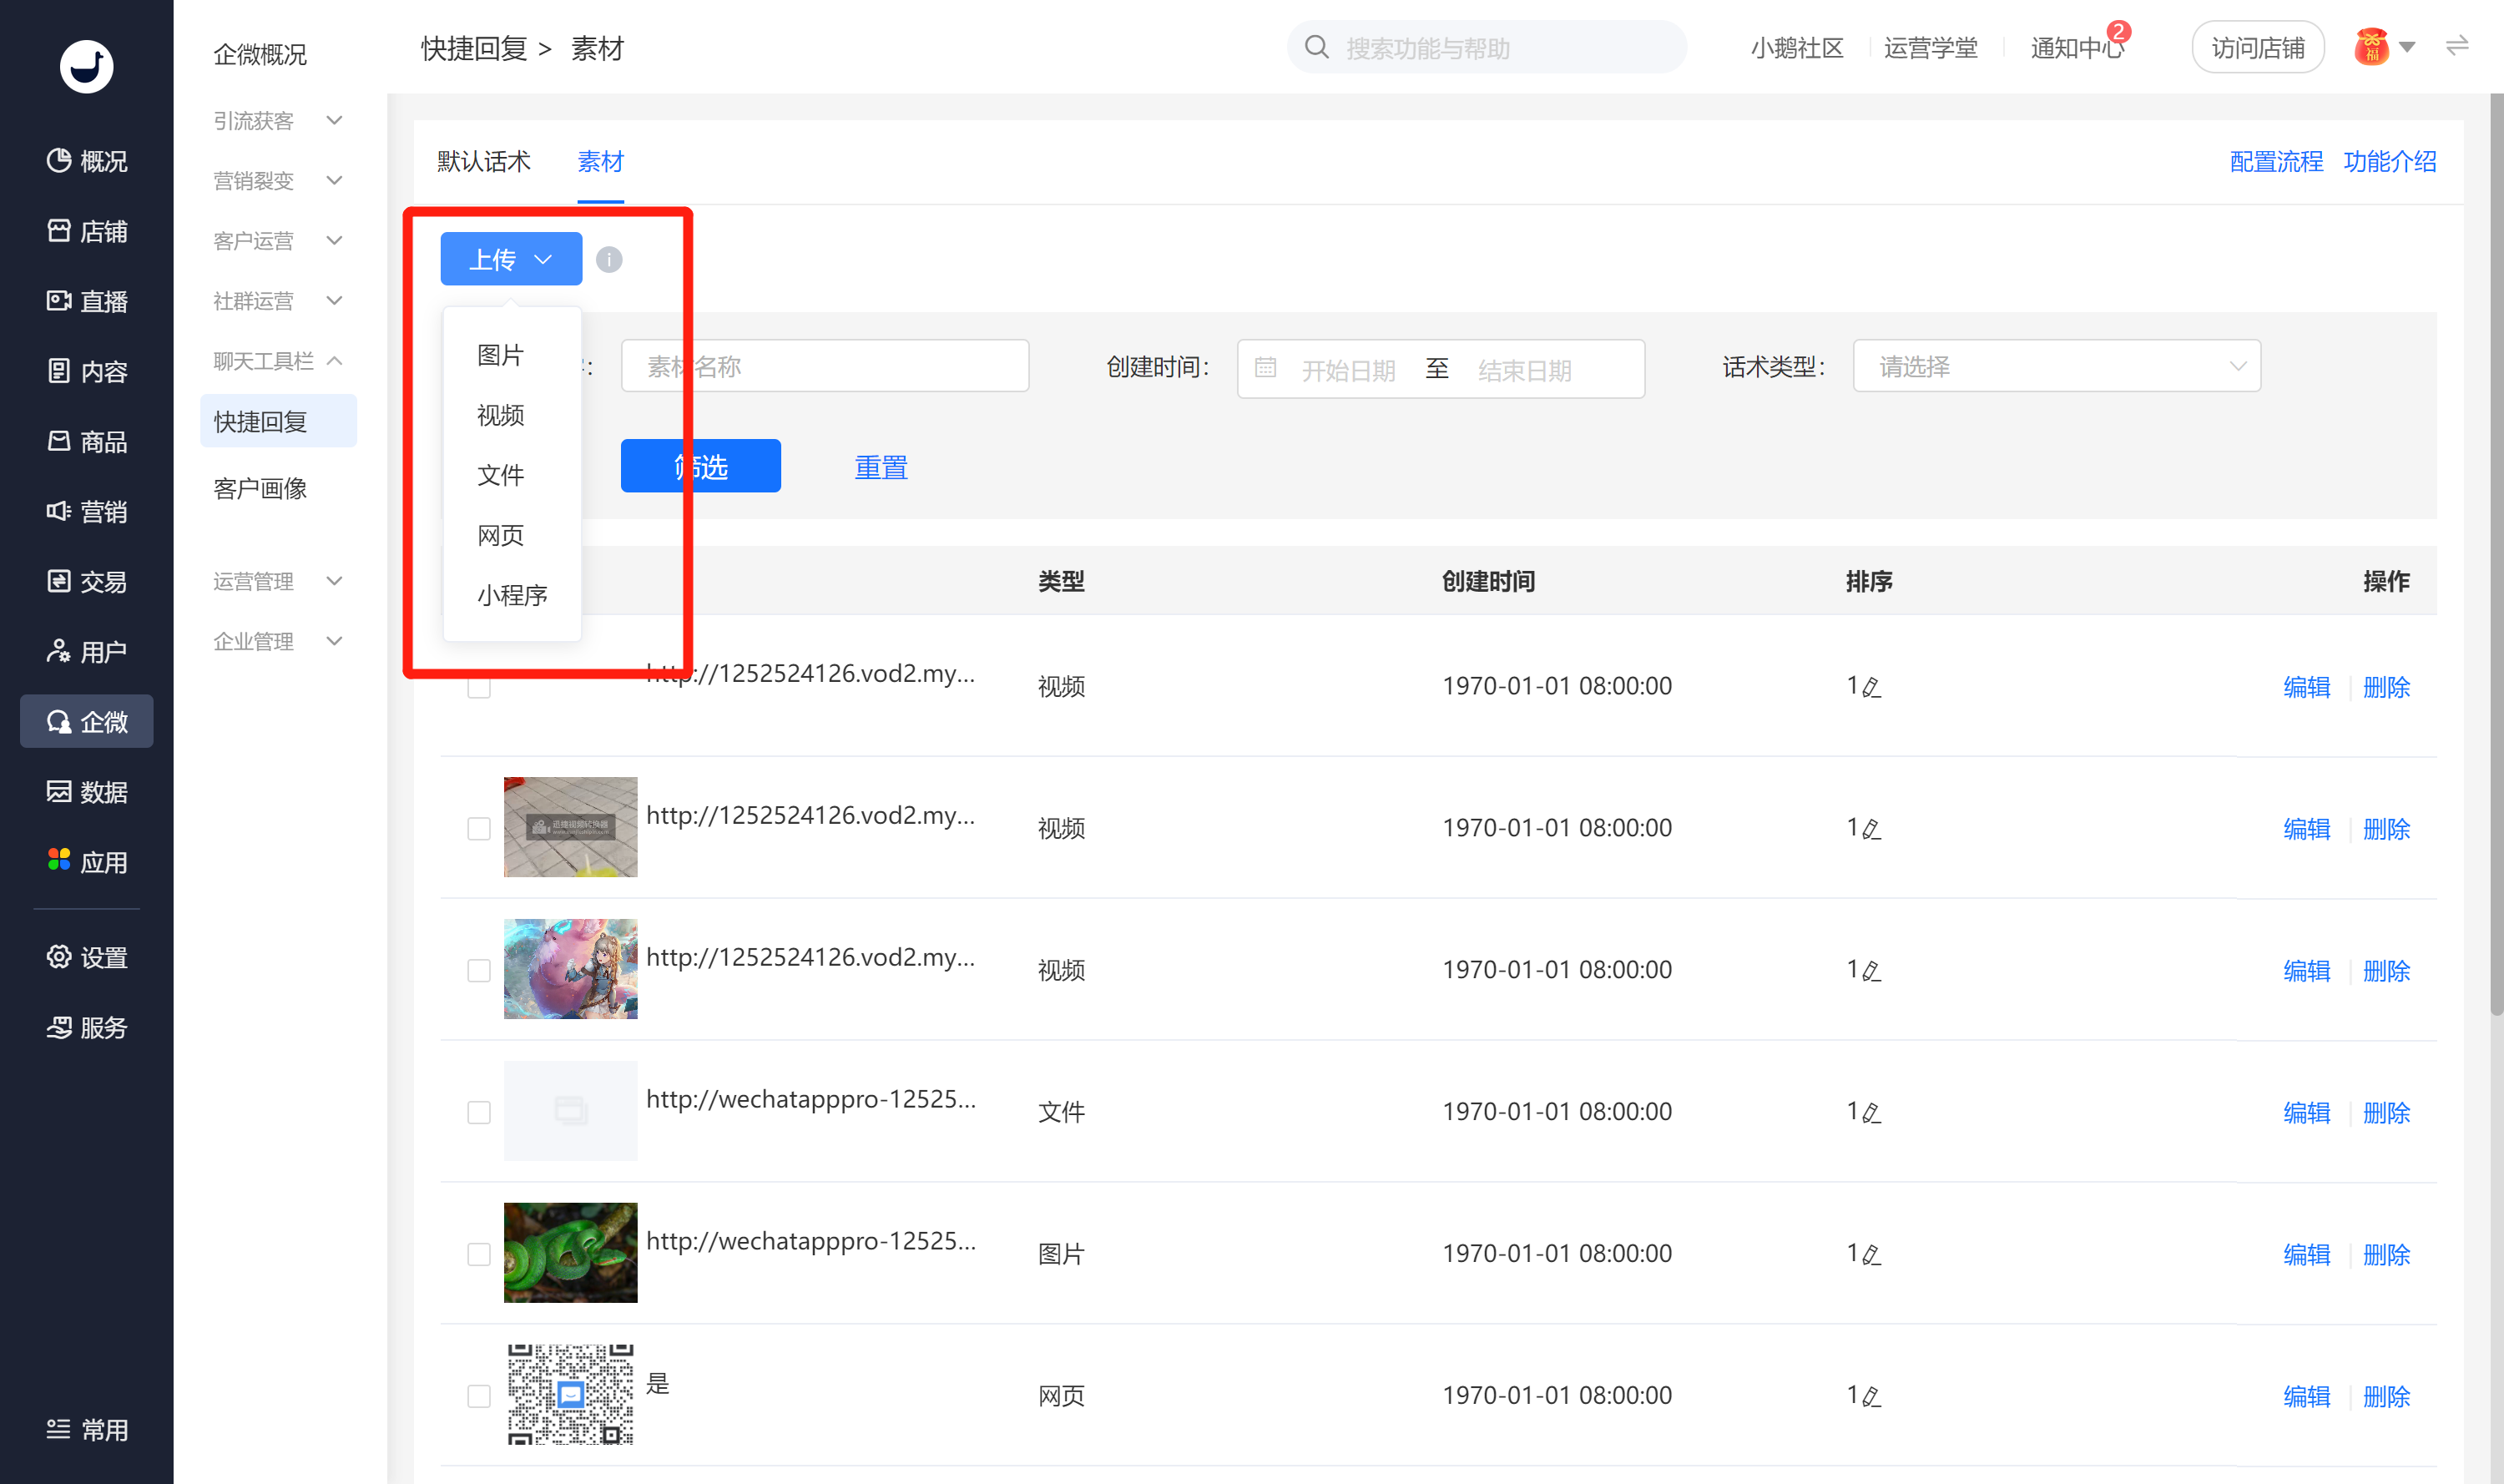Select the checkbox for QR code 网页 row

point(479,1396)
